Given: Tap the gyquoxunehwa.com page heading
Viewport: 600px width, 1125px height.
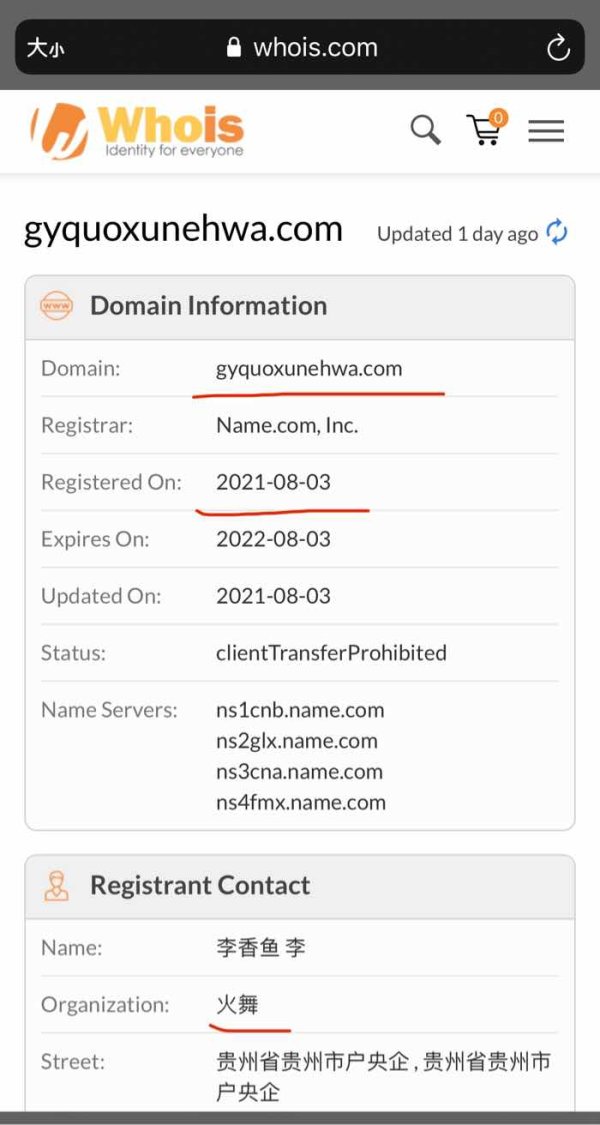Looking at the screenshot, I should point(183,230).
